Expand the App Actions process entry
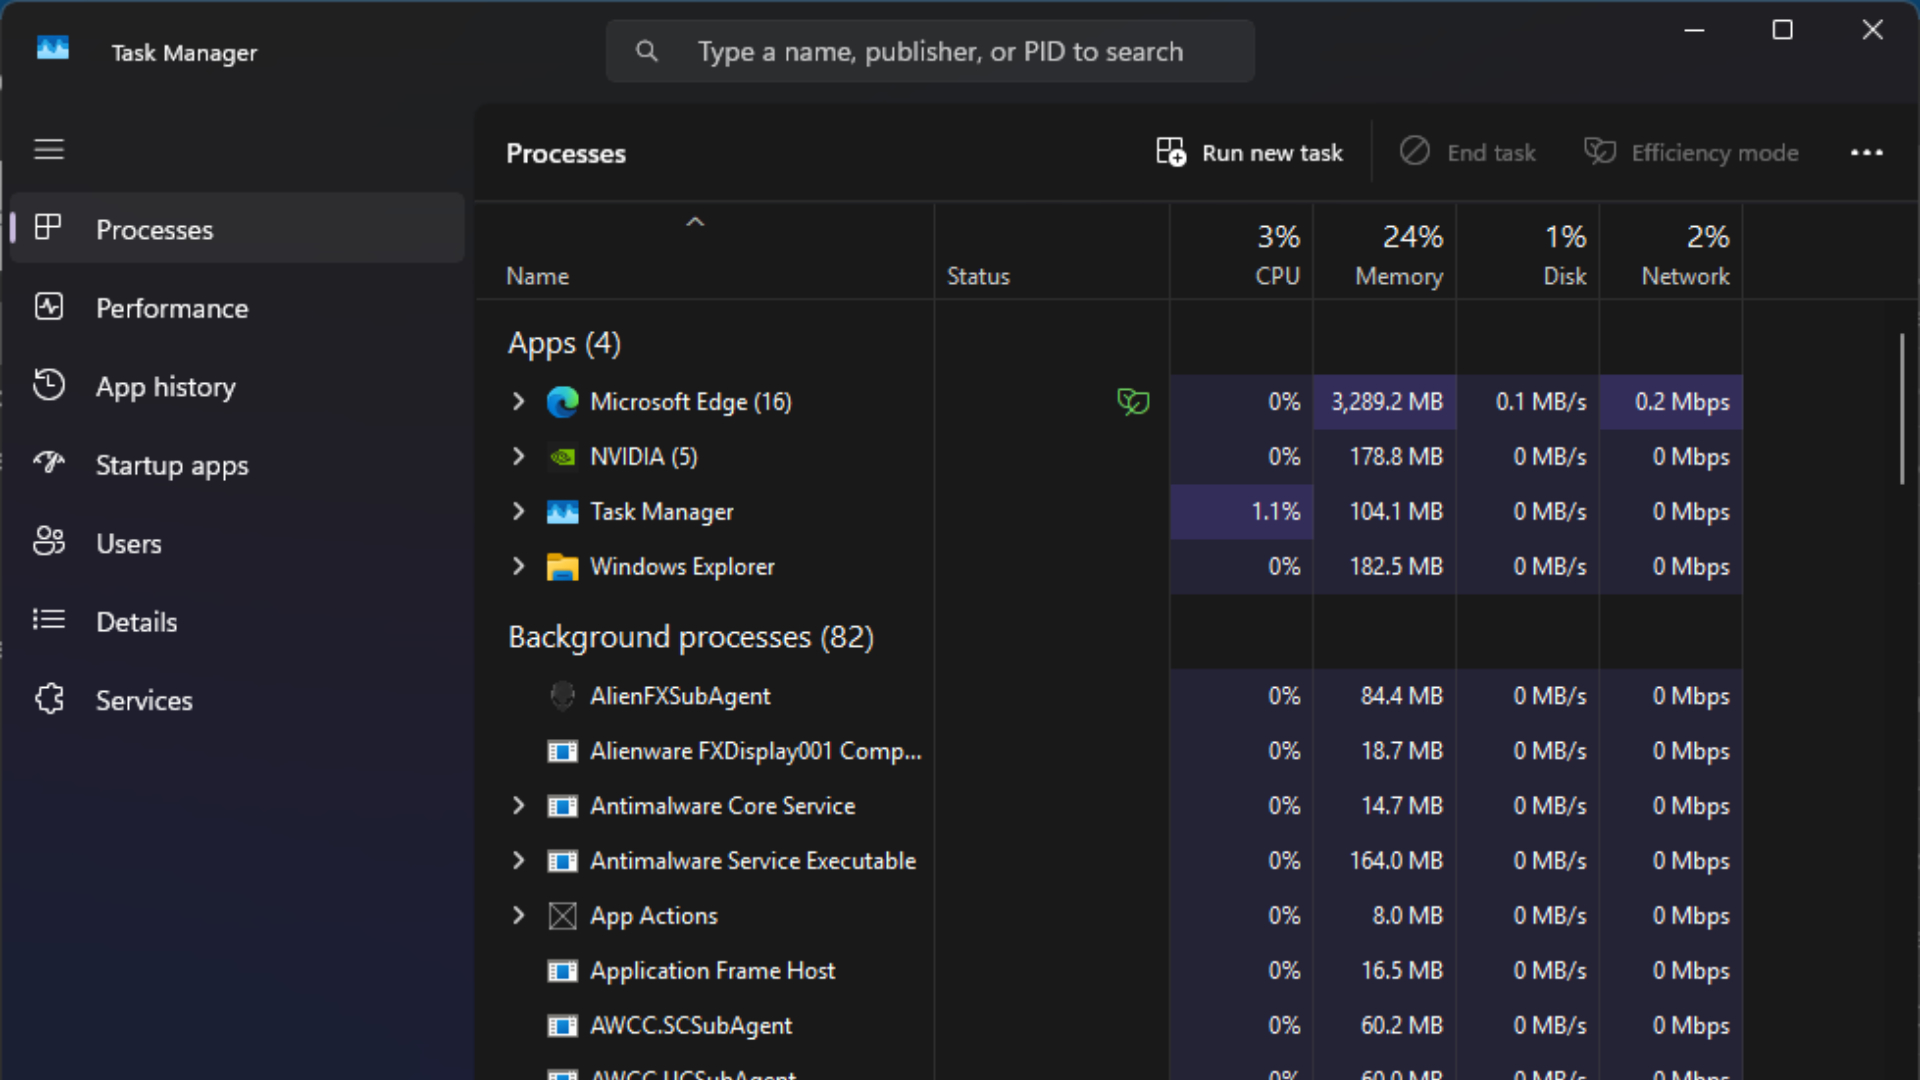This screenshot has height=1080, width=1920. tap(518, 915)
